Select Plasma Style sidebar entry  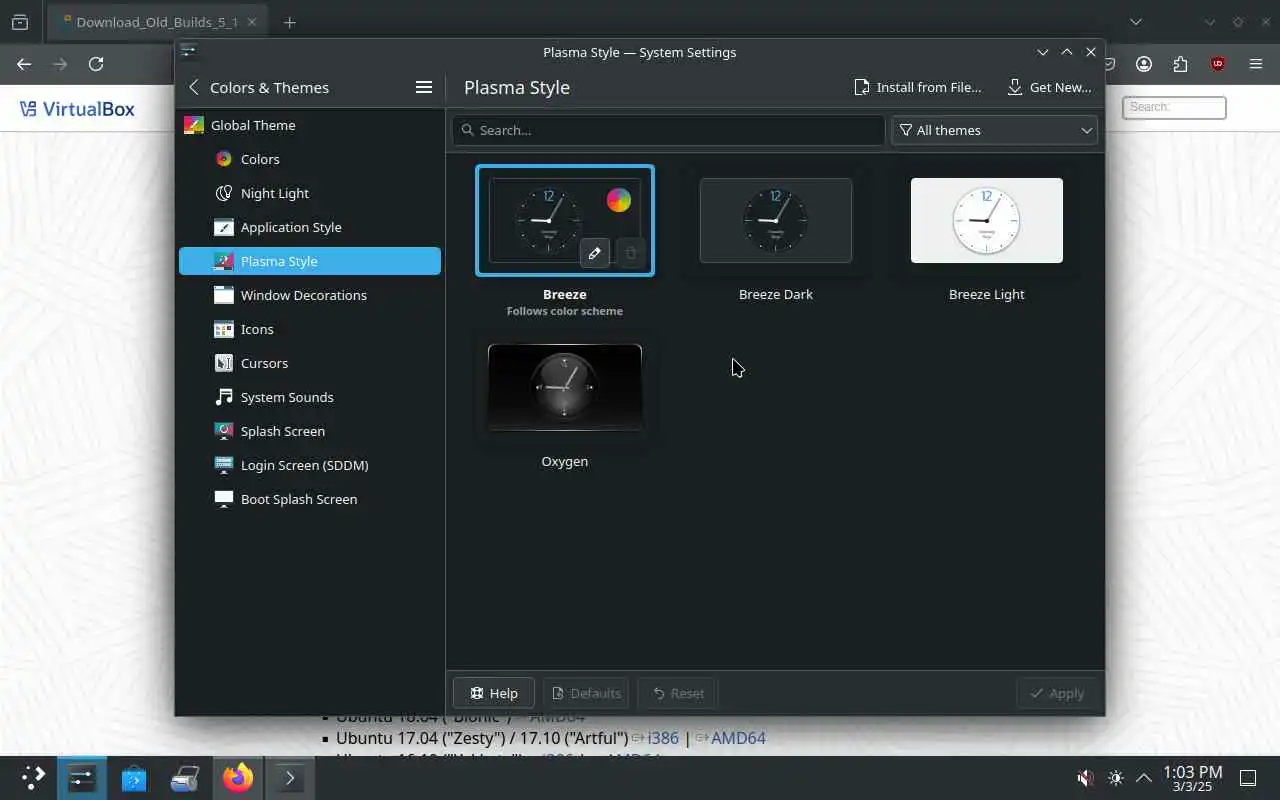coord(310,261)
